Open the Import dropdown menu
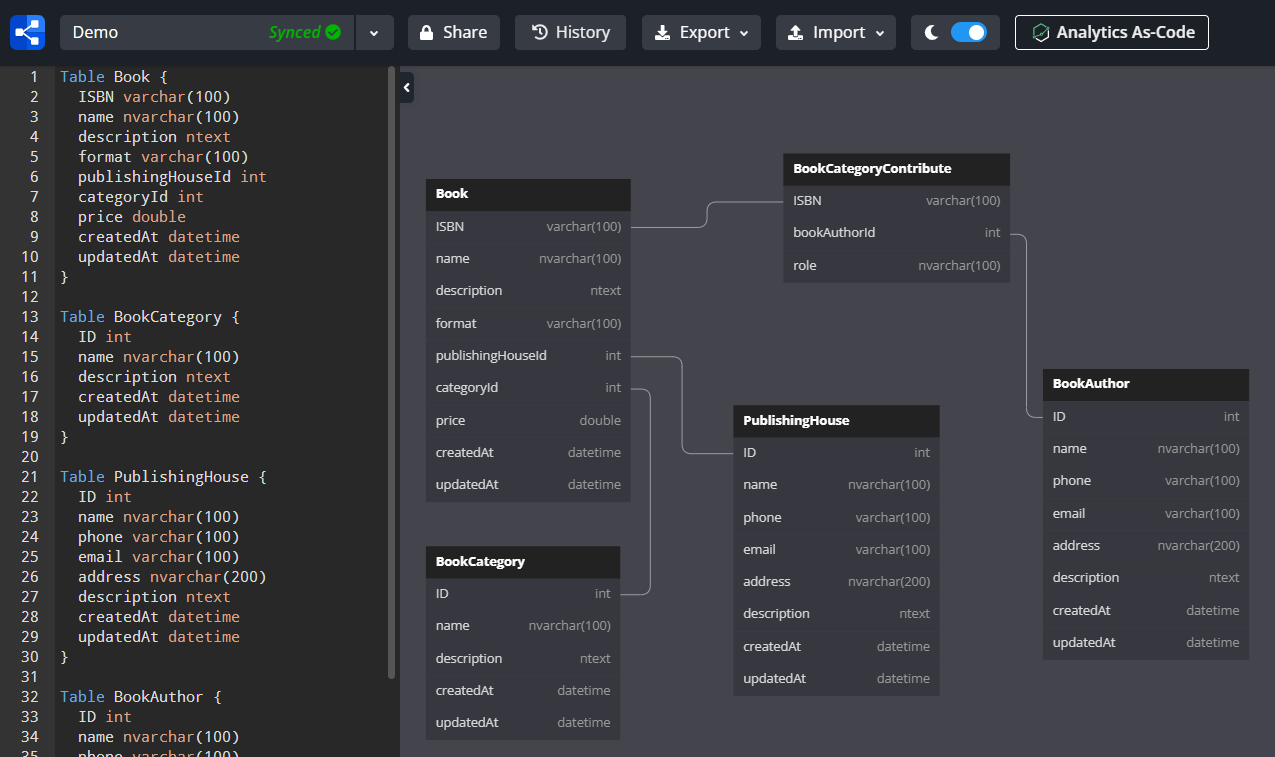Viewport: 1275px width, 757px height. pyautogui.click(x=836, y=32)
